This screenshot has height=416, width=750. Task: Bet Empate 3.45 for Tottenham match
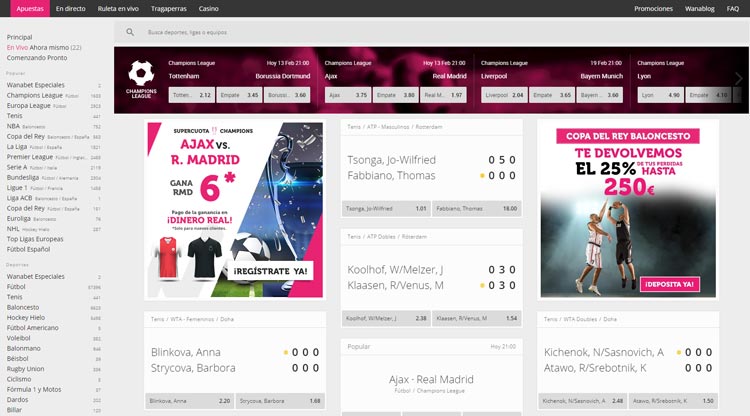(239, 95)
